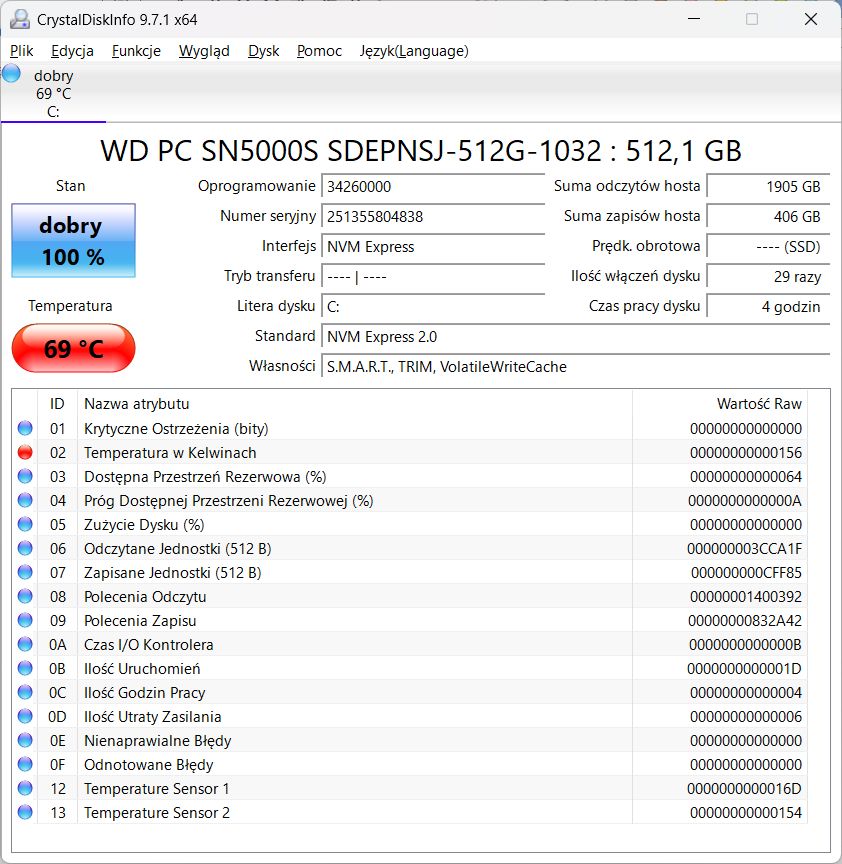Click the transfer mode field

433,277
